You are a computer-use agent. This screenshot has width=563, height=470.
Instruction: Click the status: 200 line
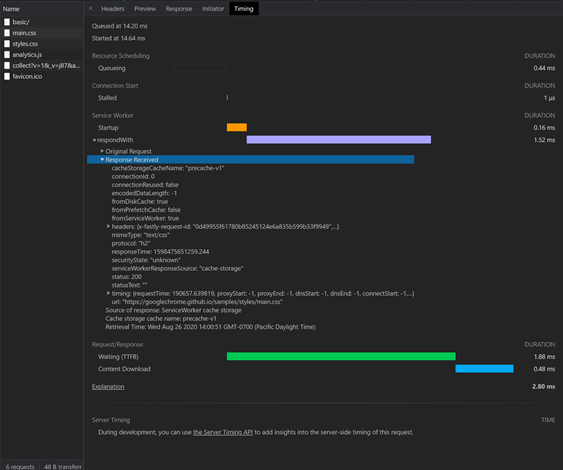[127, 276]
